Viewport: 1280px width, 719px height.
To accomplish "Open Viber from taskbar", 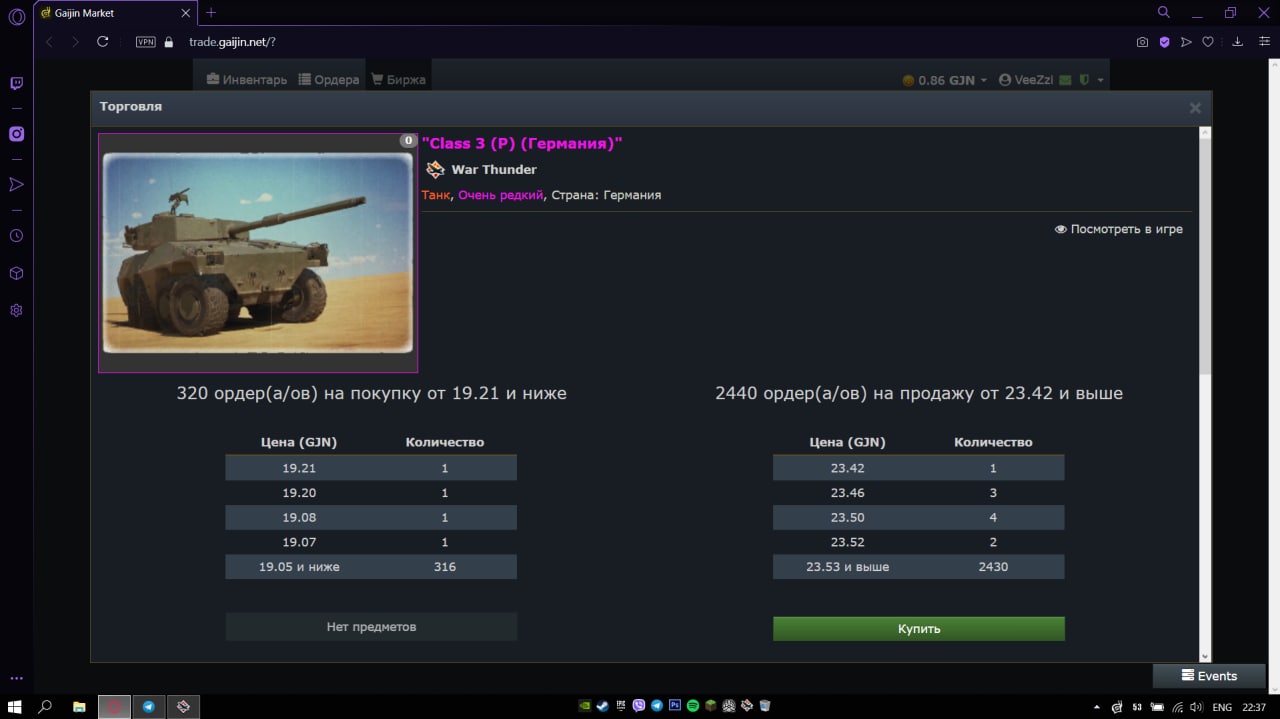I will click(x=639, y=706).
